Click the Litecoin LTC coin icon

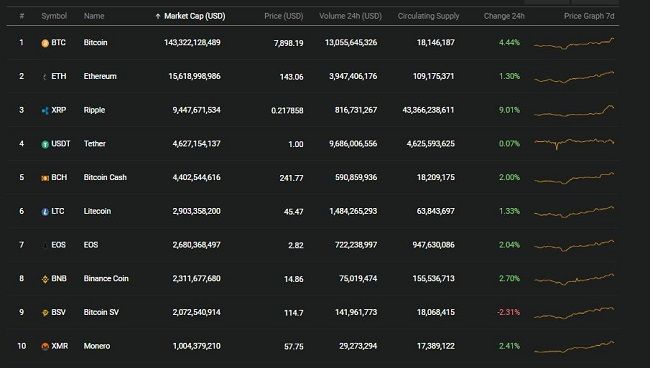[x=45, y=212]
